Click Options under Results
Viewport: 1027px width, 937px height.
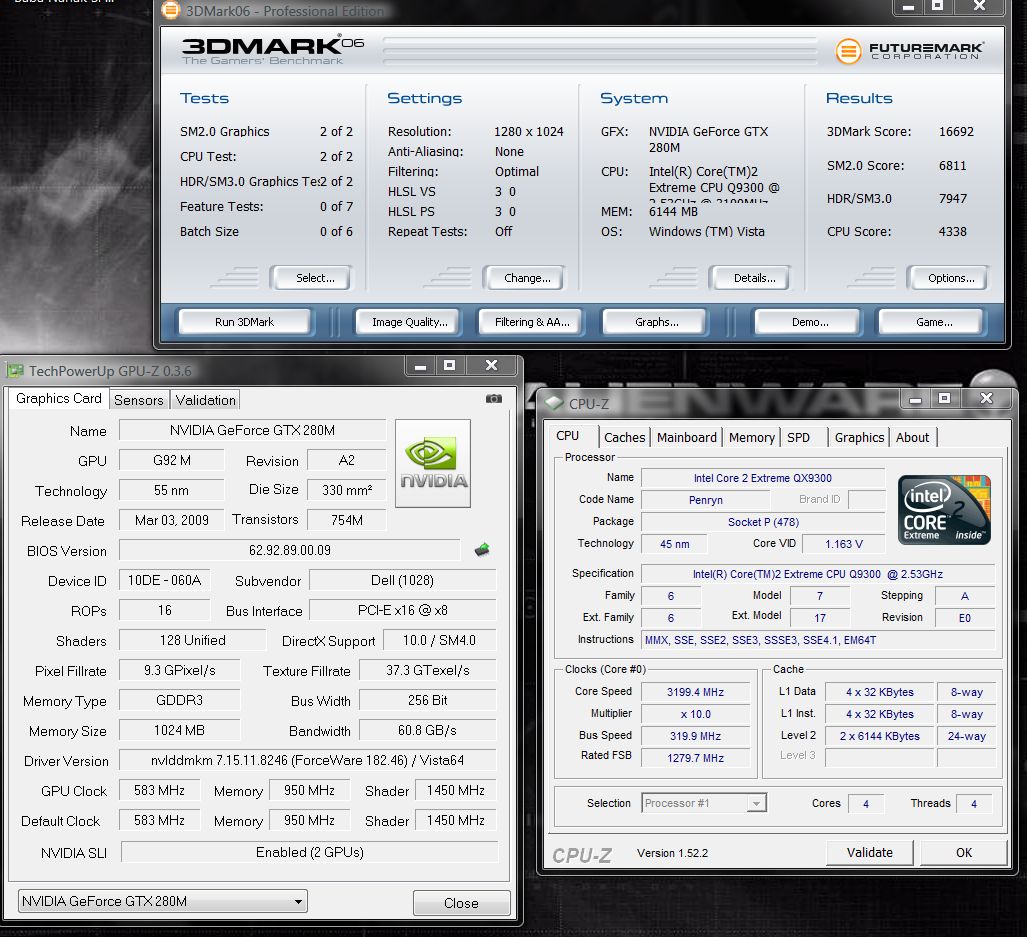pyautogui.click(x=948, y=278)
